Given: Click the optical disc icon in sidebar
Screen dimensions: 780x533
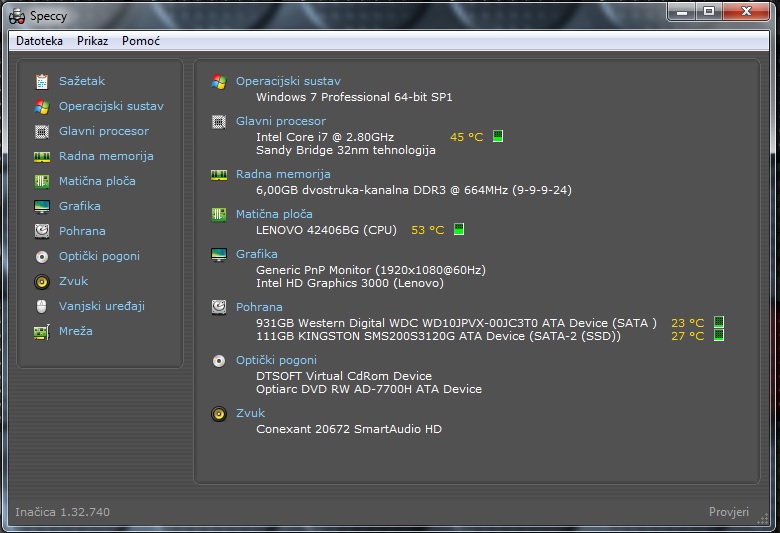Looking at the screenshot, I should point(42,256).
